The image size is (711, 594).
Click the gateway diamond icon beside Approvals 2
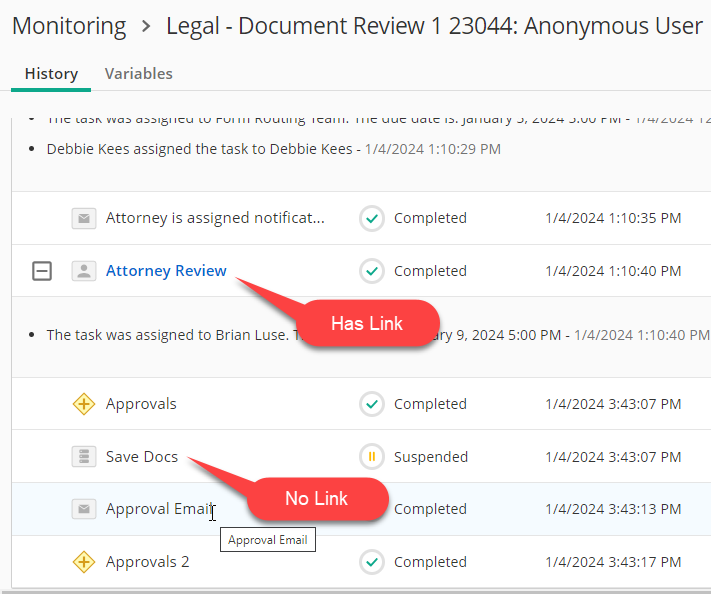coord(84,562)
